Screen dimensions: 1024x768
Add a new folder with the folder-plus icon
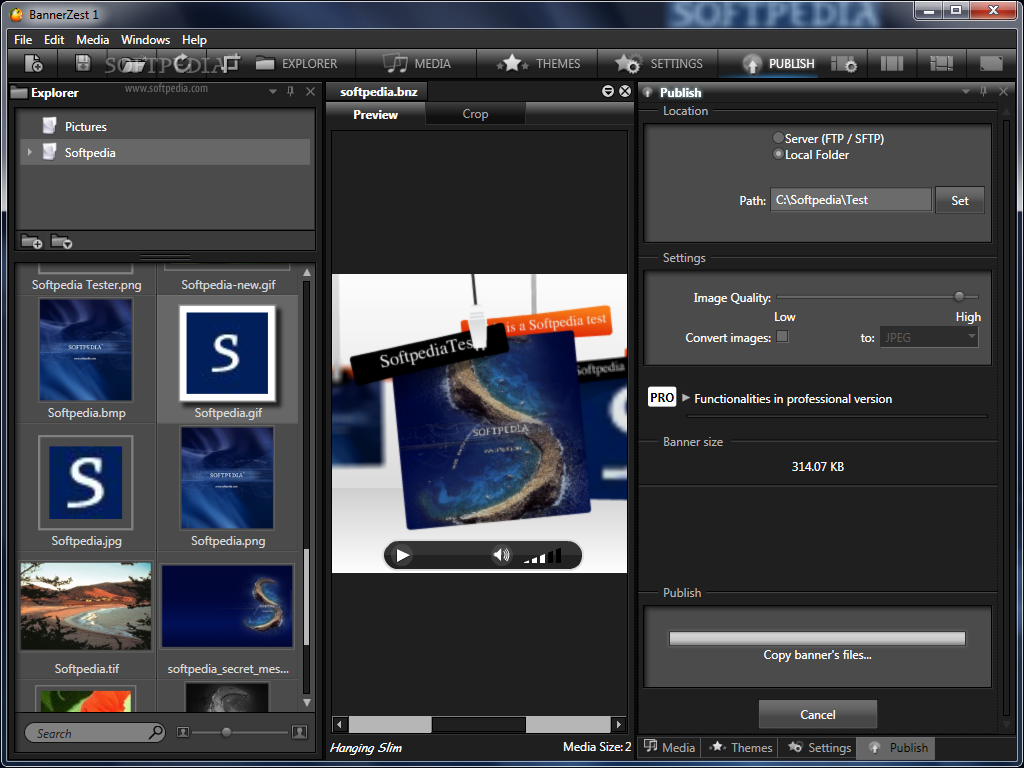point(31,242)
